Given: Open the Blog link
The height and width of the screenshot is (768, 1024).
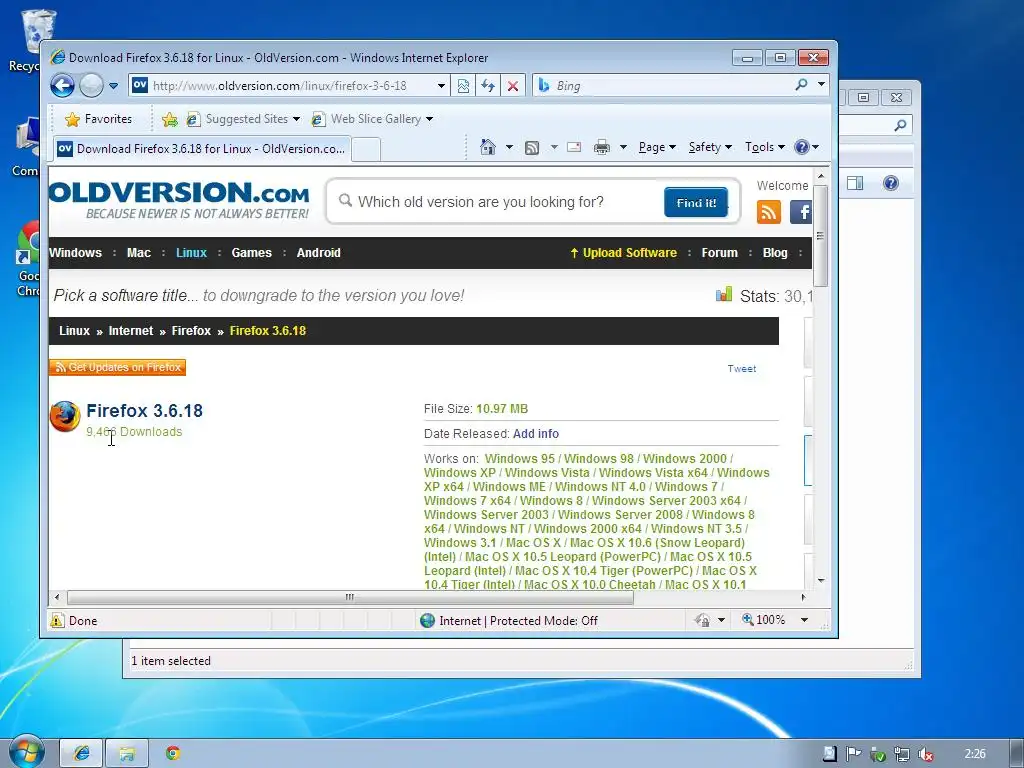Looking at the screenshot, I should [775, 253].
